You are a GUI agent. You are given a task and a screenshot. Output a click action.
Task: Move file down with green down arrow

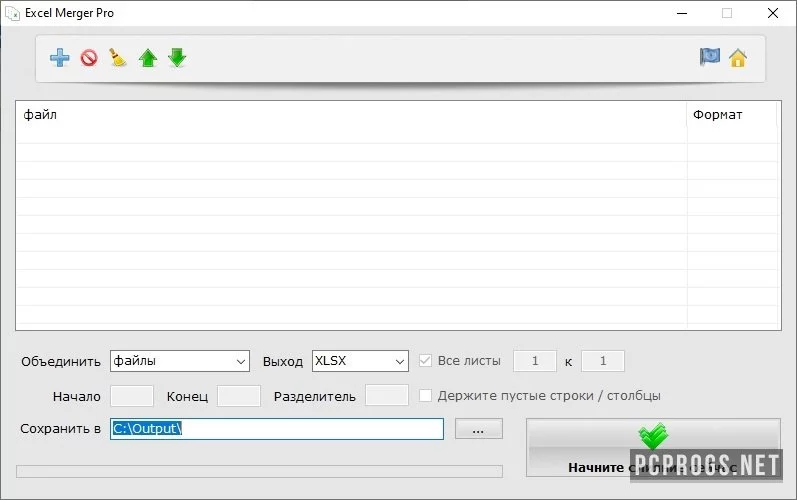point(177,58)
